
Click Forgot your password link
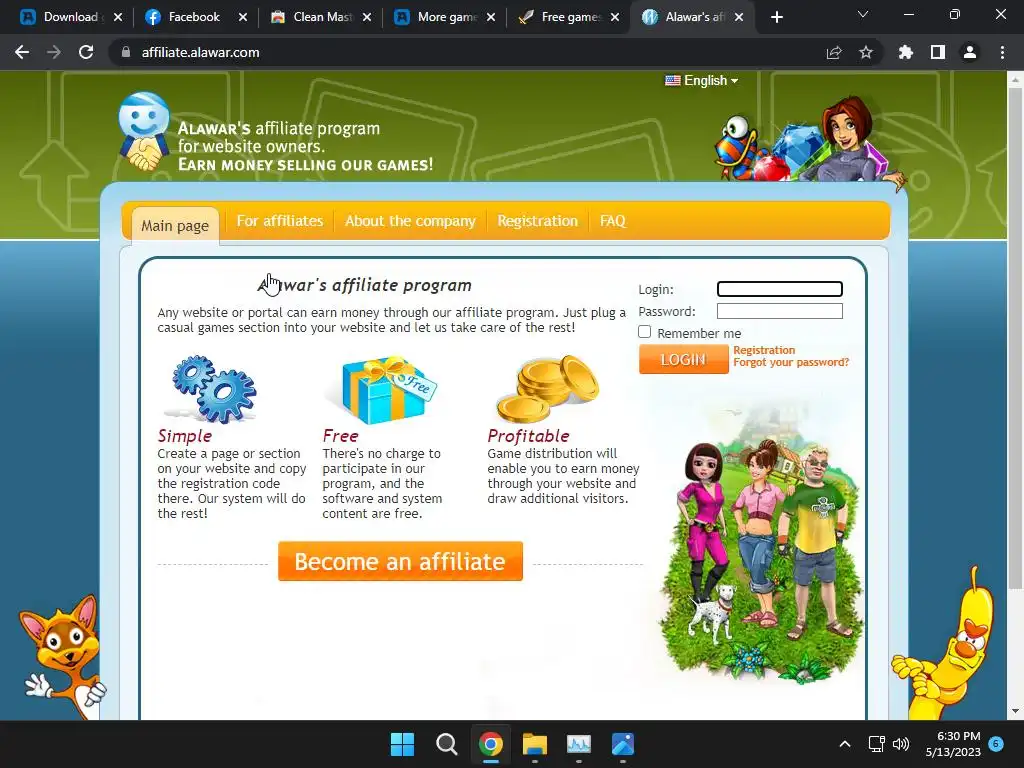(x=791, y=362)
